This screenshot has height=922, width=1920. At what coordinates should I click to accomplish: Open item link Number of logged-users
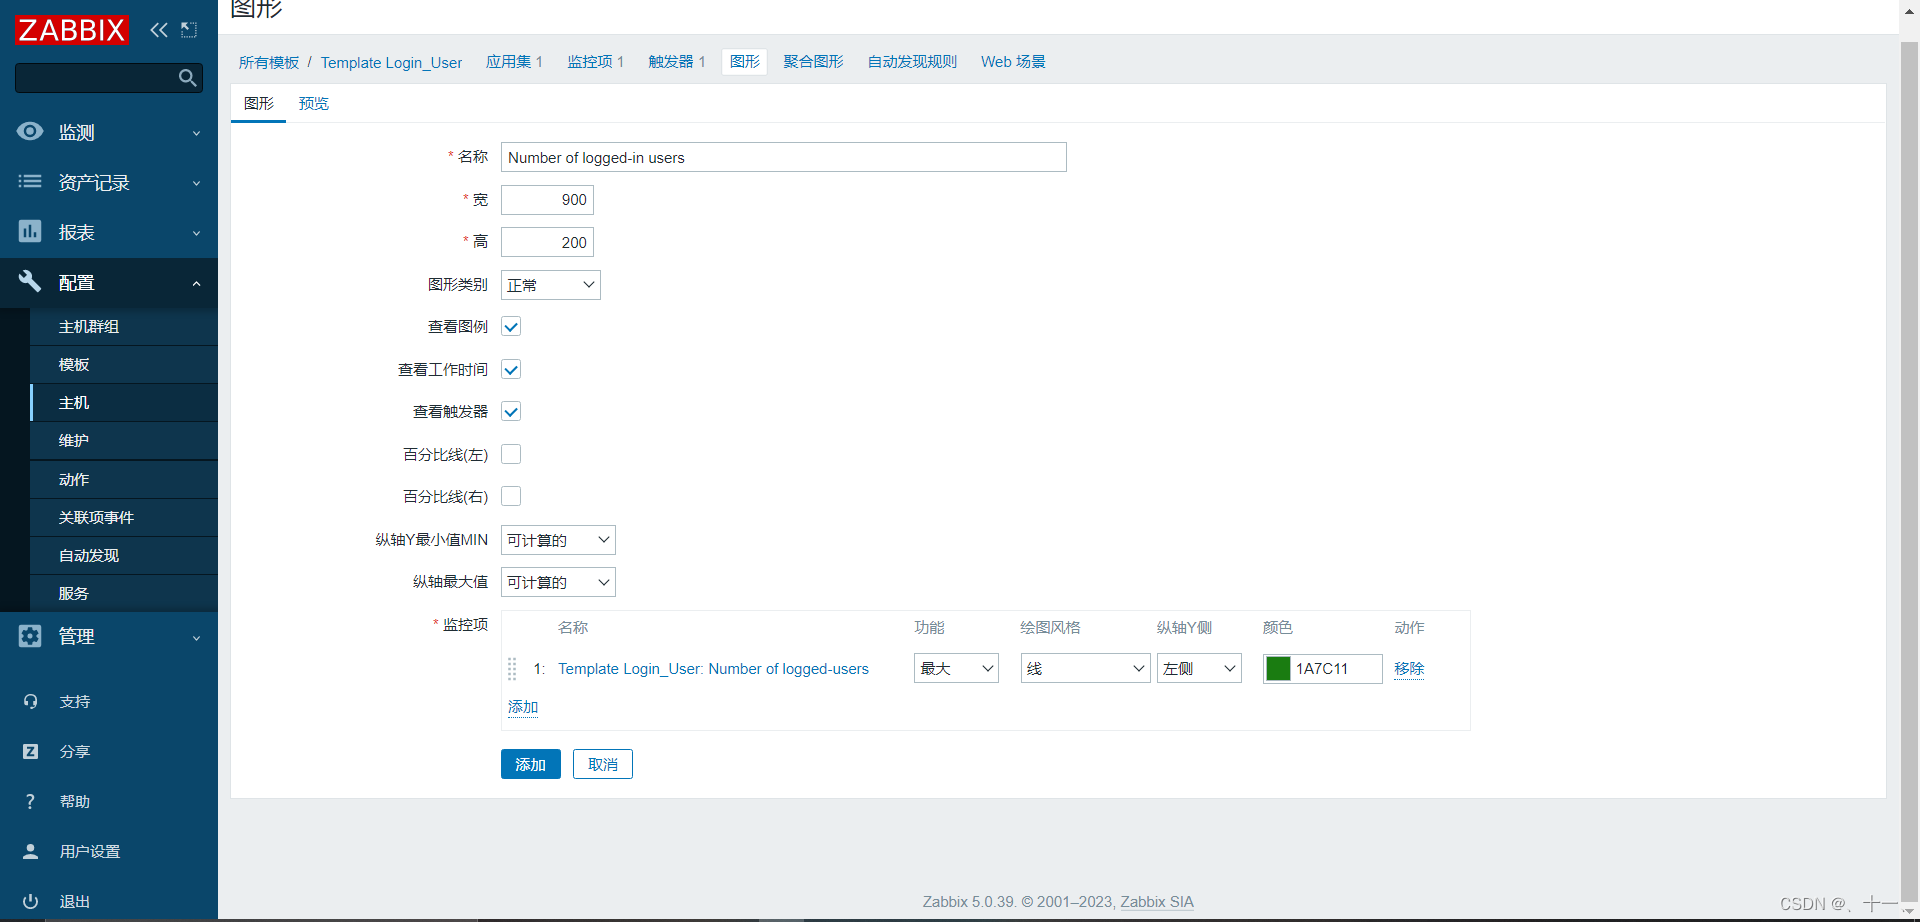point(713,668)
